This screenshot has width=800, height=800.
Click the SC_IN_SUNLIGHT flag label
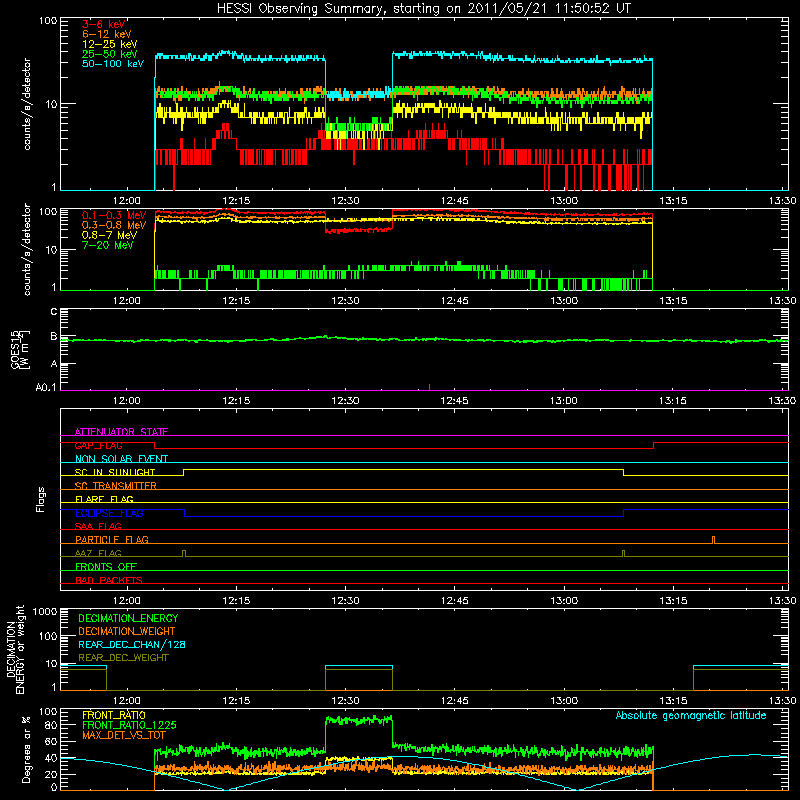(115, 472)
